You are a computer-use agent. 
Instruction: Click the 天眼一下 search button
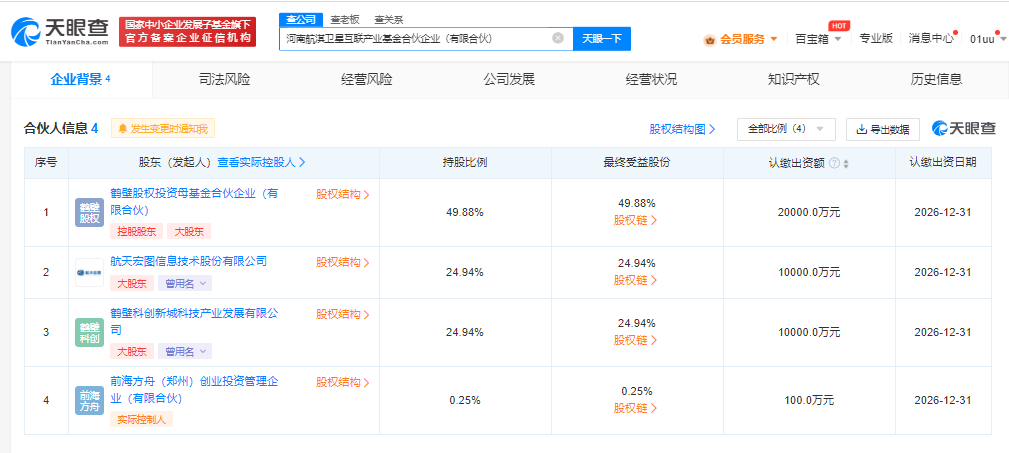point(602,39)
